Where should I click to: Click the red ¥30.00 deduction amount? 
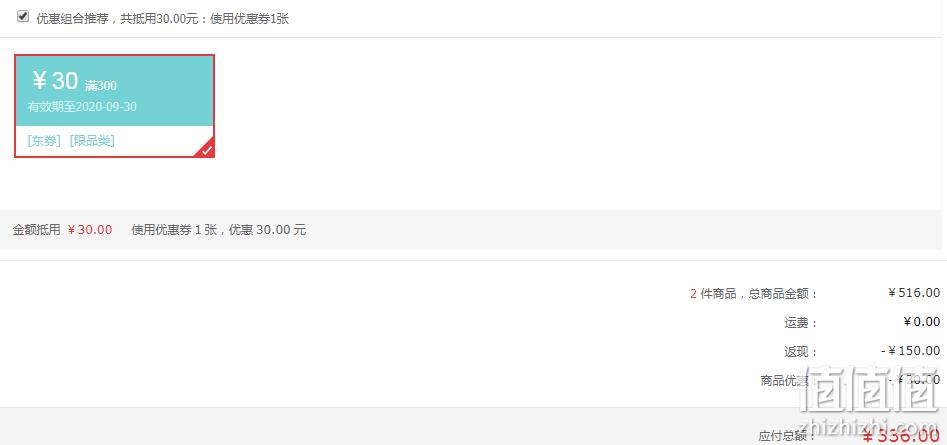(90, 229)
